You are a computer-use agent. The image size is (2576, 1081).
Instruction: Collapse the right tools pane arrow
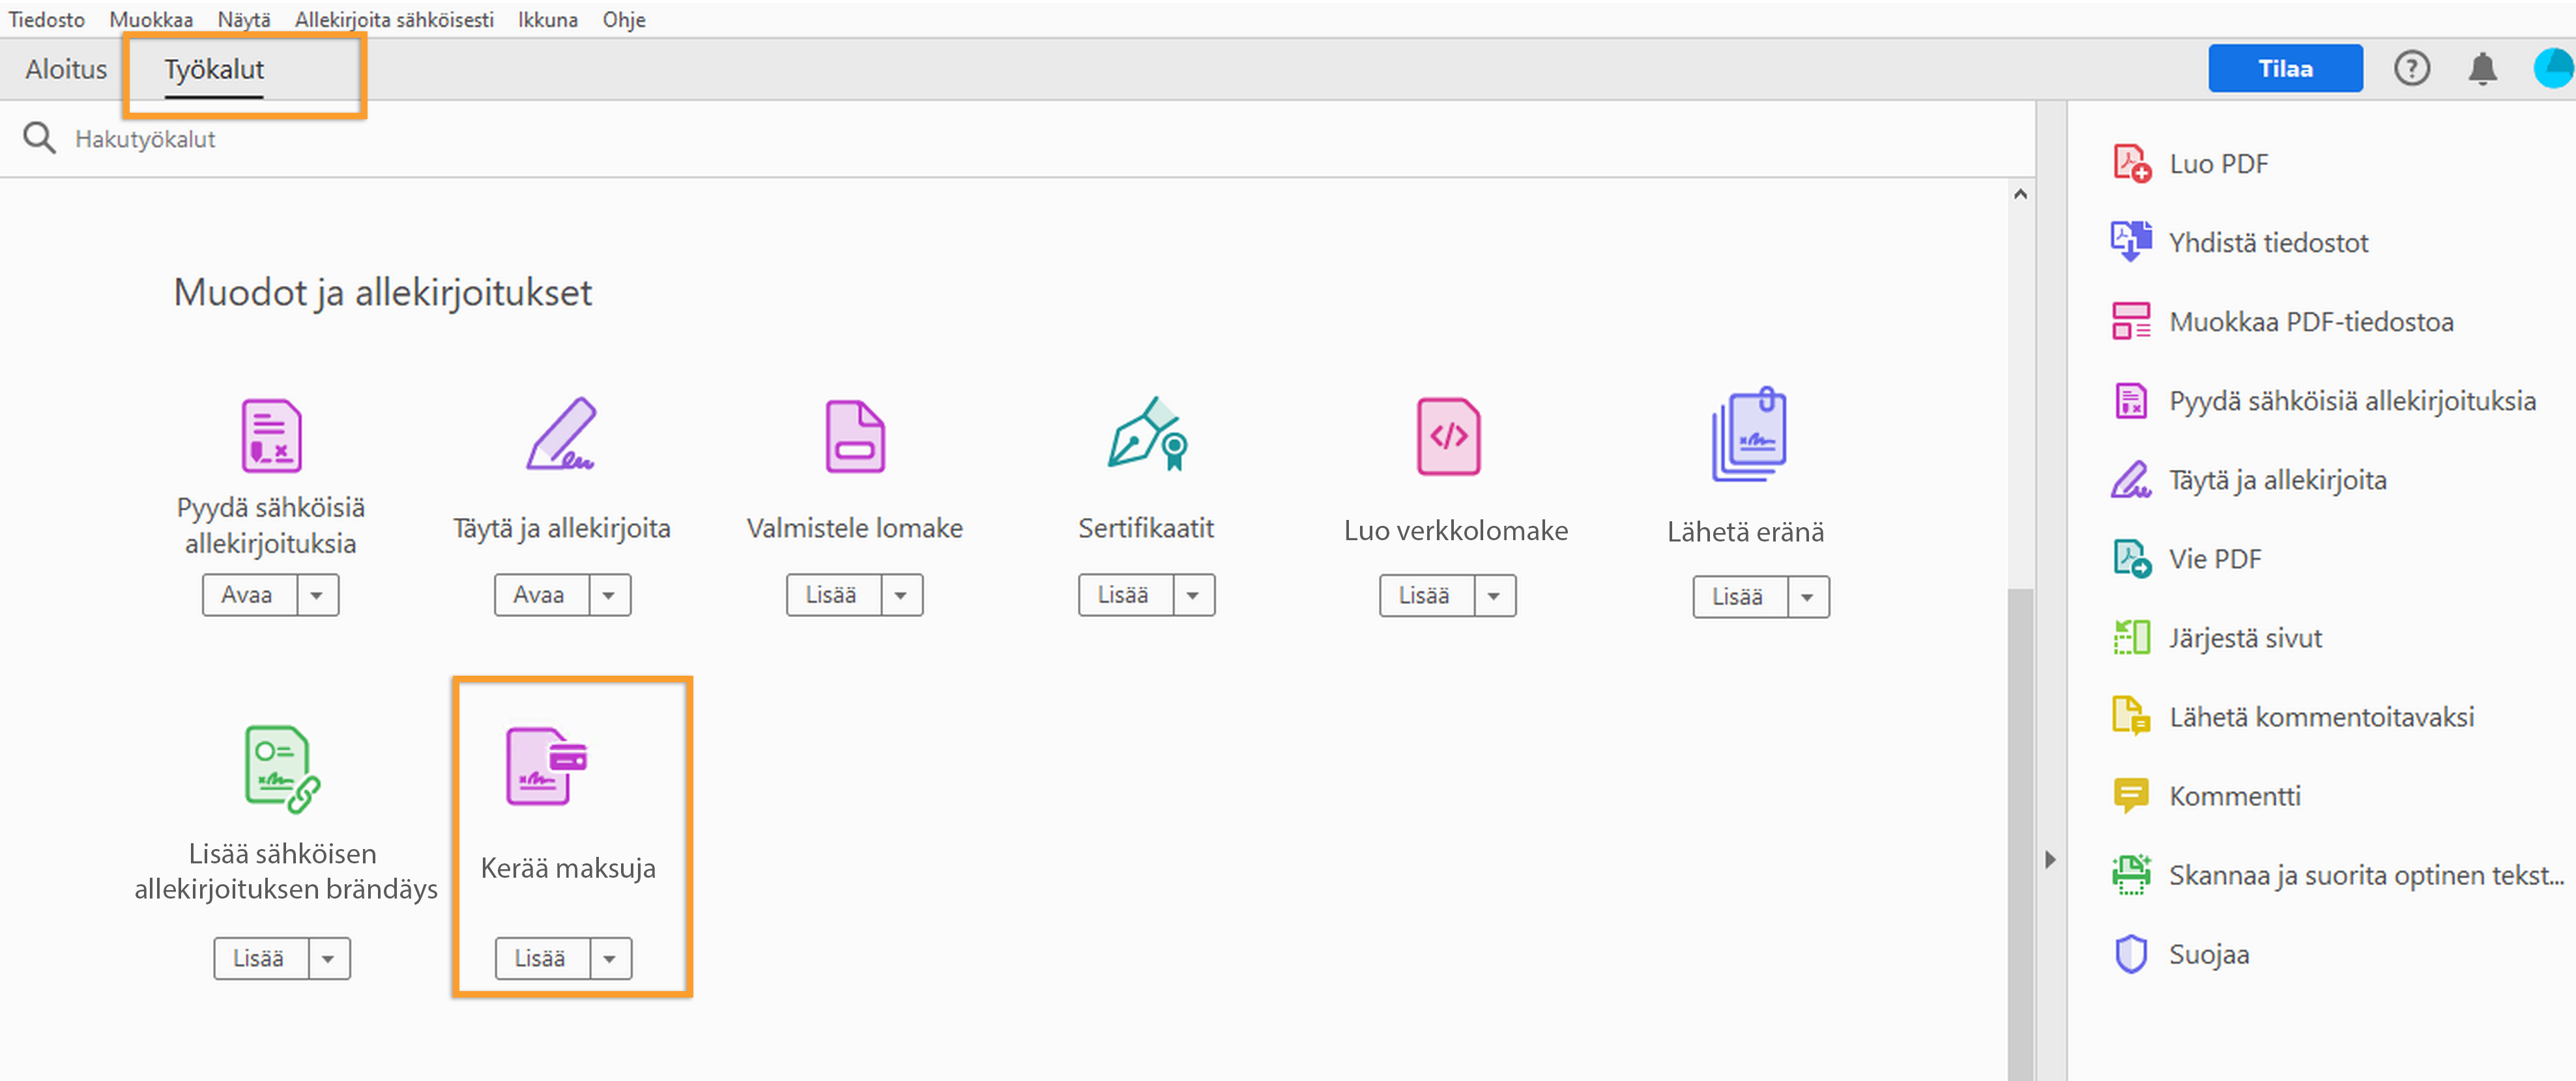[x=2050, y=860]
